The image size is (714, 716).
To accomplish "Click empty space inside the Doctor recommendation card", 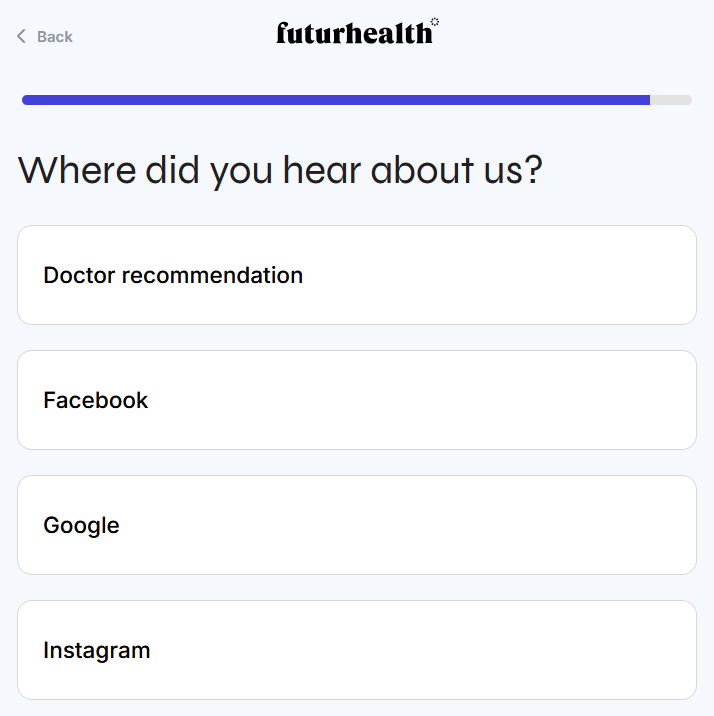I will coord(520,275).
